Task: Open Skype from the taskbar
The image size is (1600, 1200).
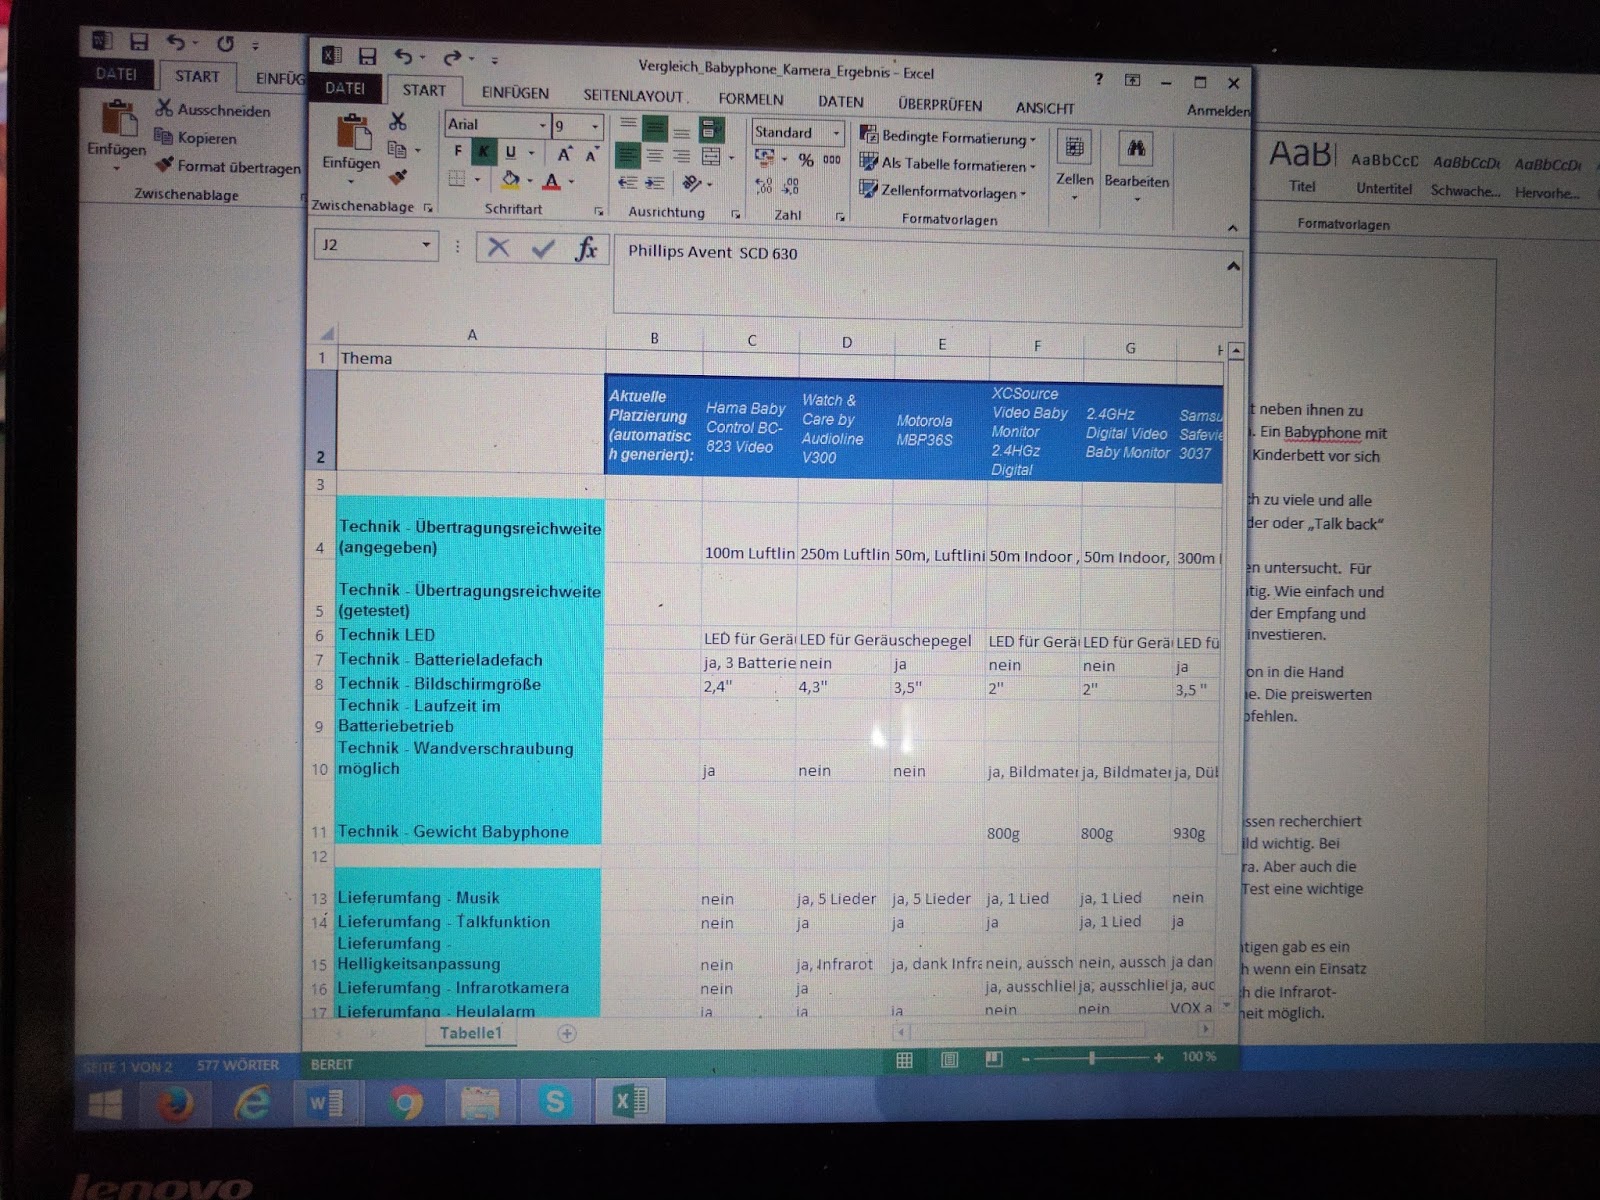Action: [554, 1101]
